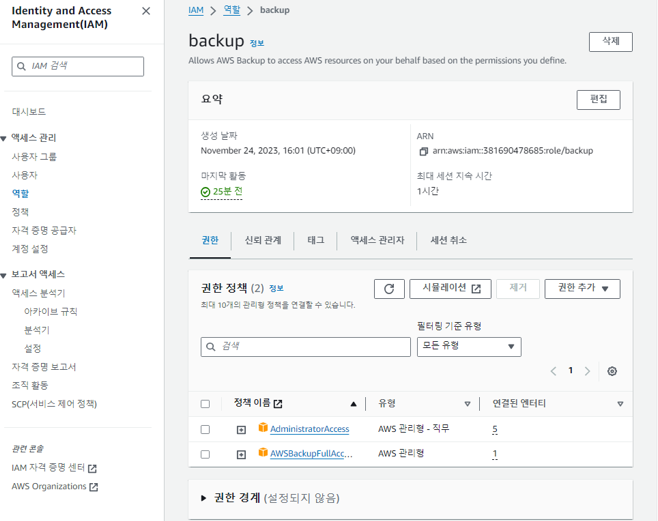Open 조직 활동 in the sidebar
Viewport: 658px width, 521px height.
[x=30, y=386]
